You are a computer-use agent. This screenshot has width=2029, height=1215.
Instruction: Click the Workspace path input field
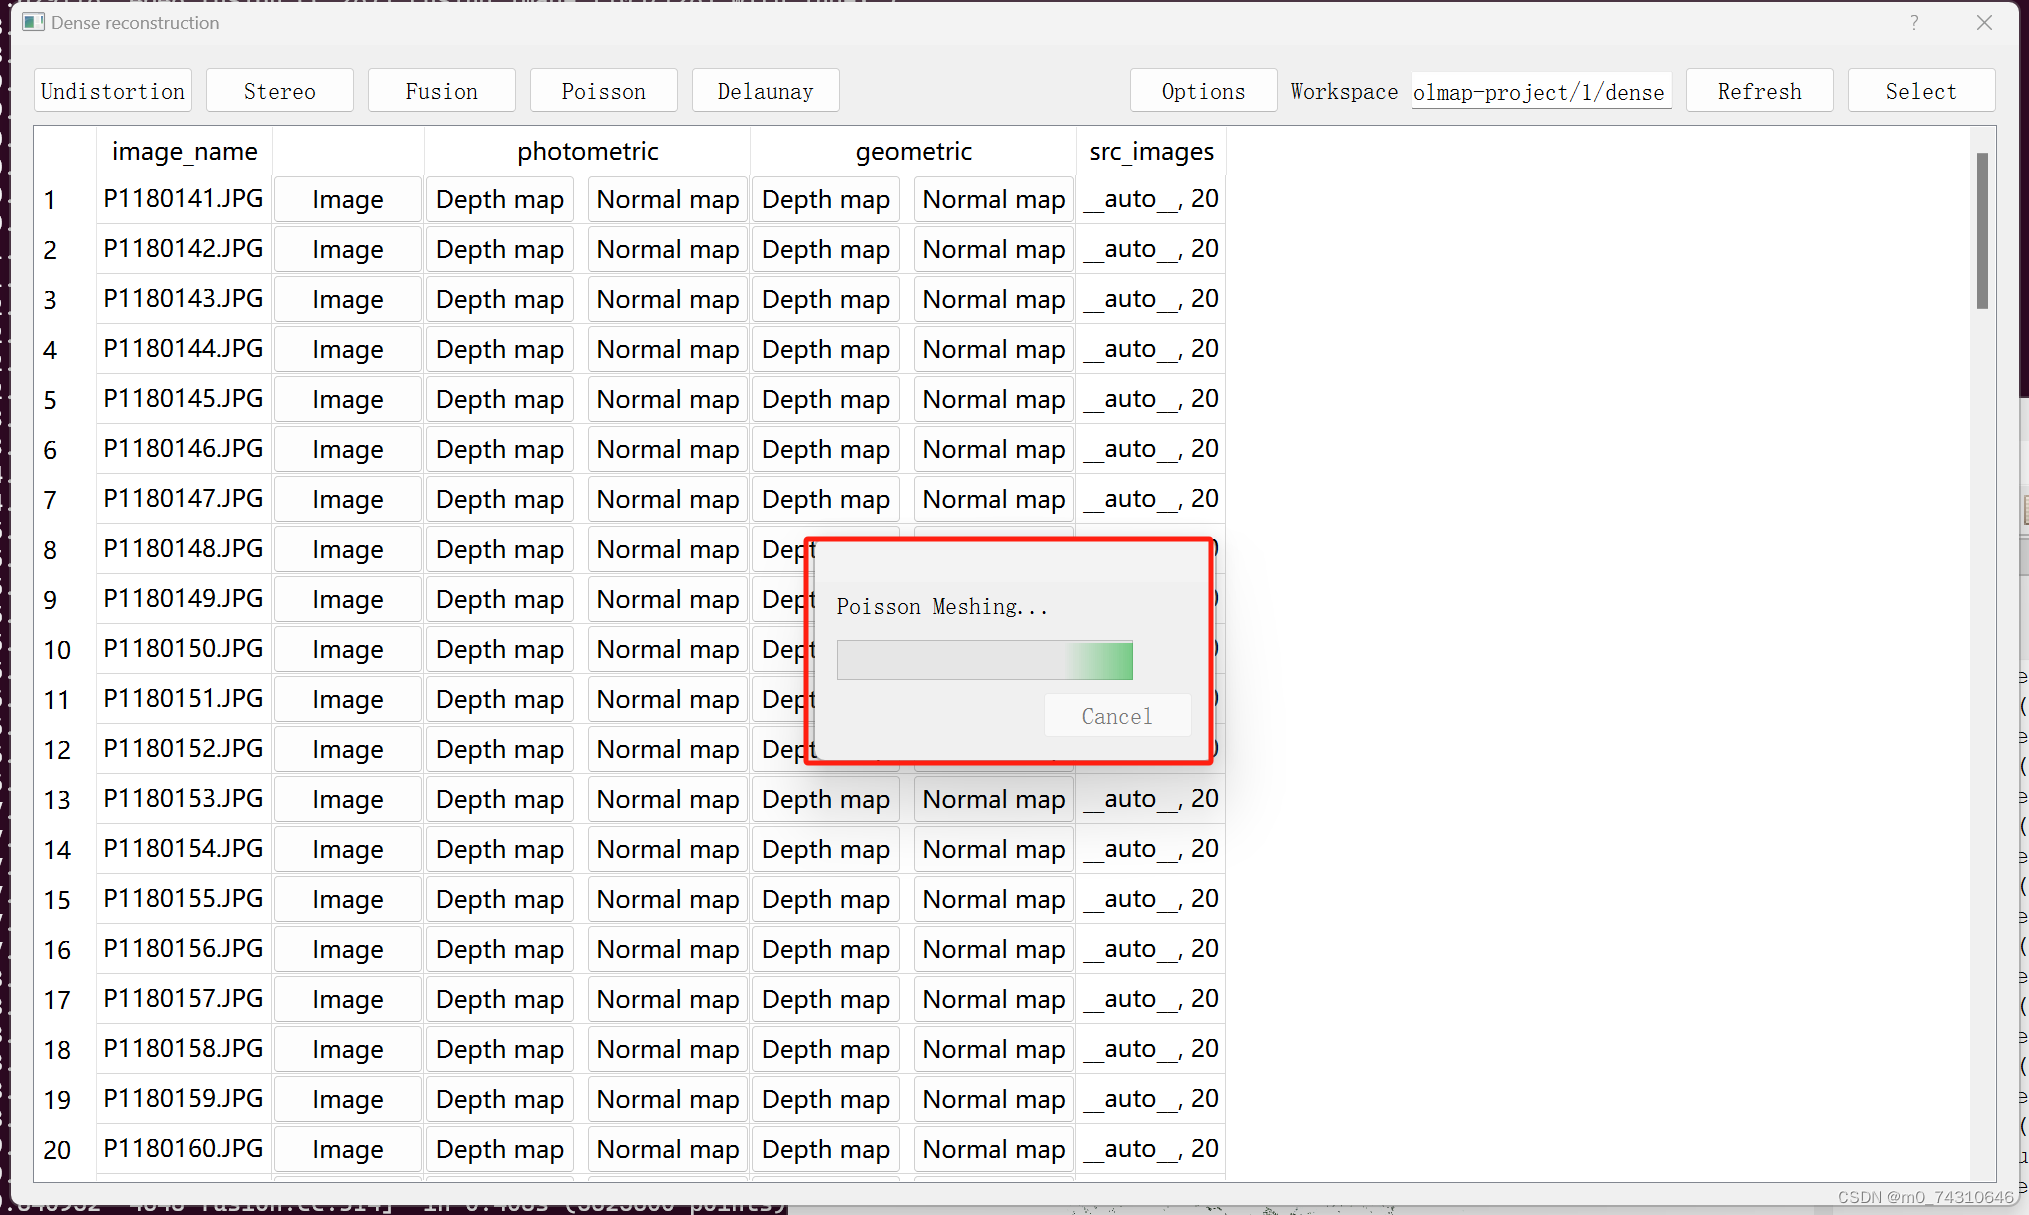tap(1540, 91)
